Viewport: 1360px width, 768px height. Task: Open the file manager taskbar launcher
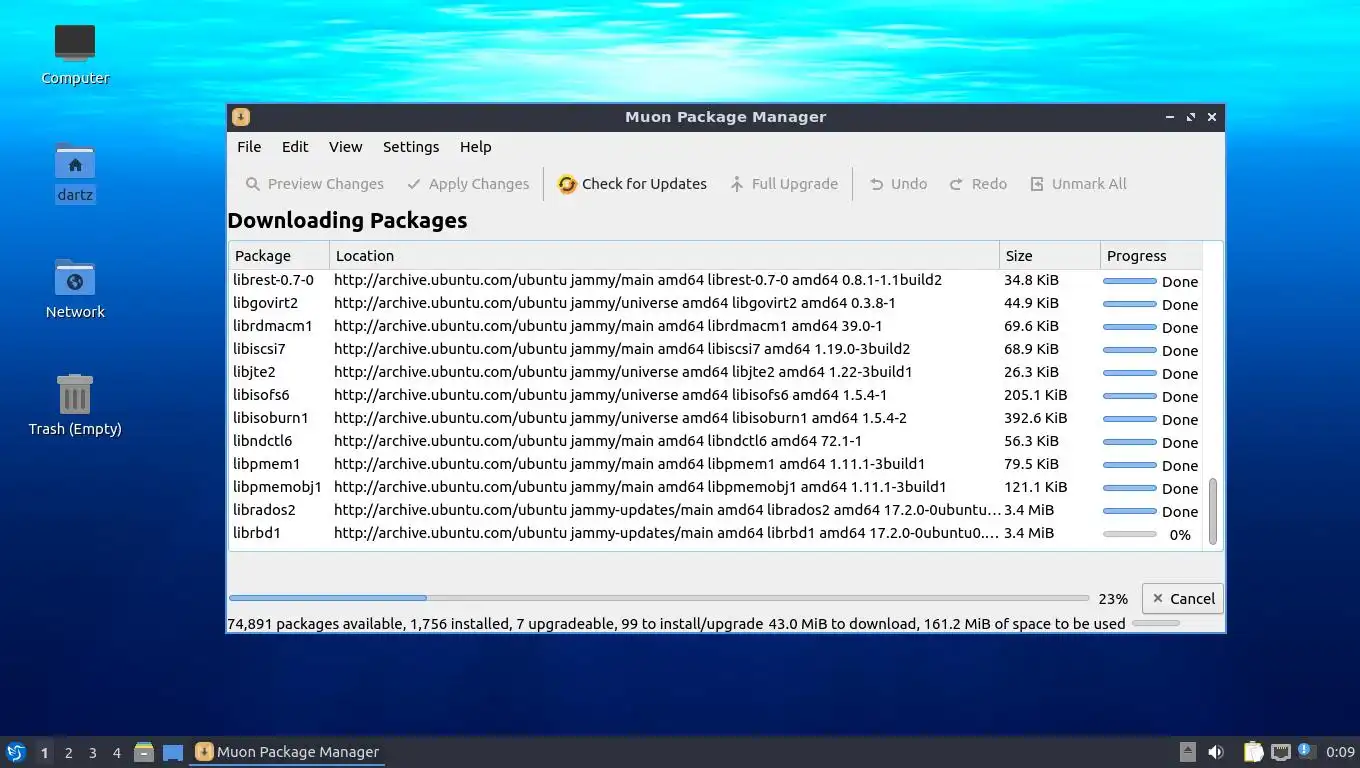(144, 752)
